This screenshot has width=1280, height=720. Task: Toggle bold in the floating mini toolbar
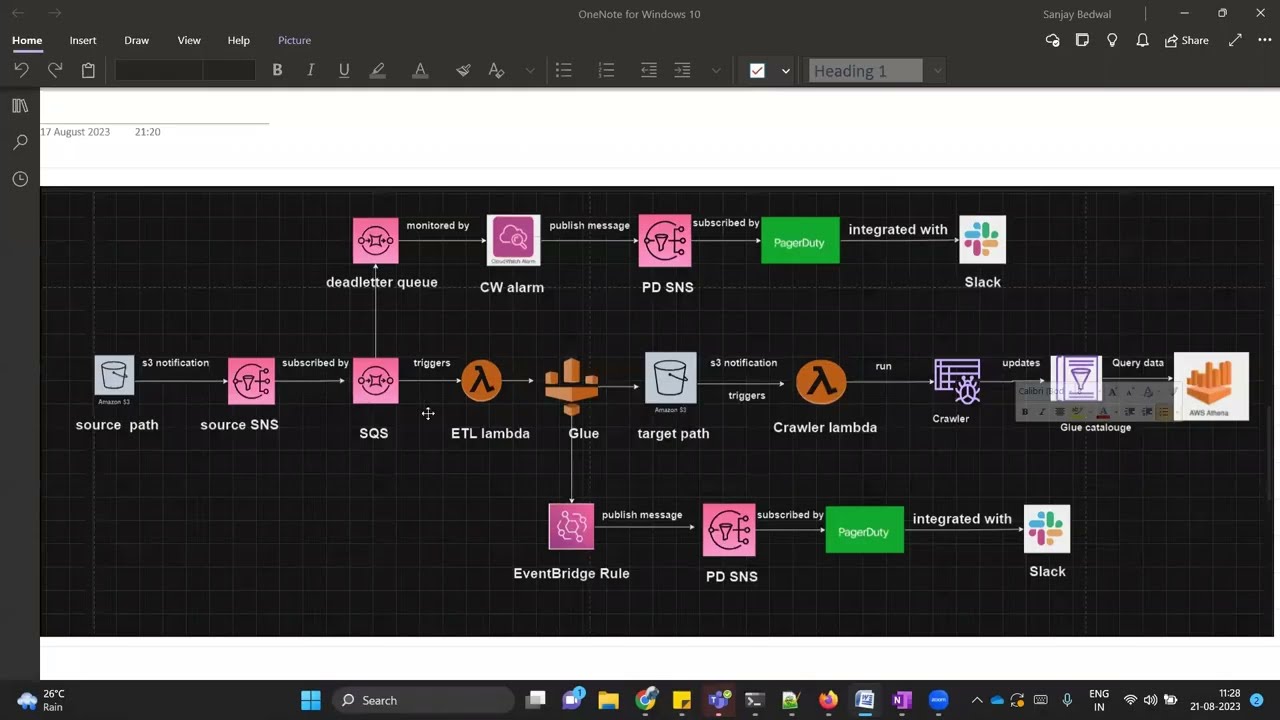point(1024,411)
